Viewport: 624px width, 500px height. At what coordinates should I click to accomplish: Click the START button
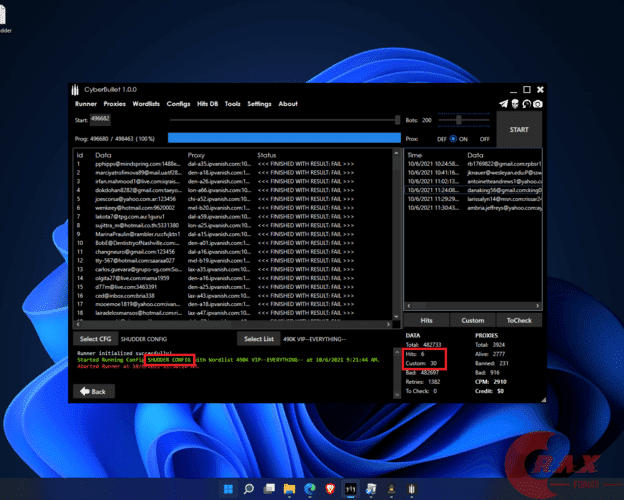[x=519, y=129]
